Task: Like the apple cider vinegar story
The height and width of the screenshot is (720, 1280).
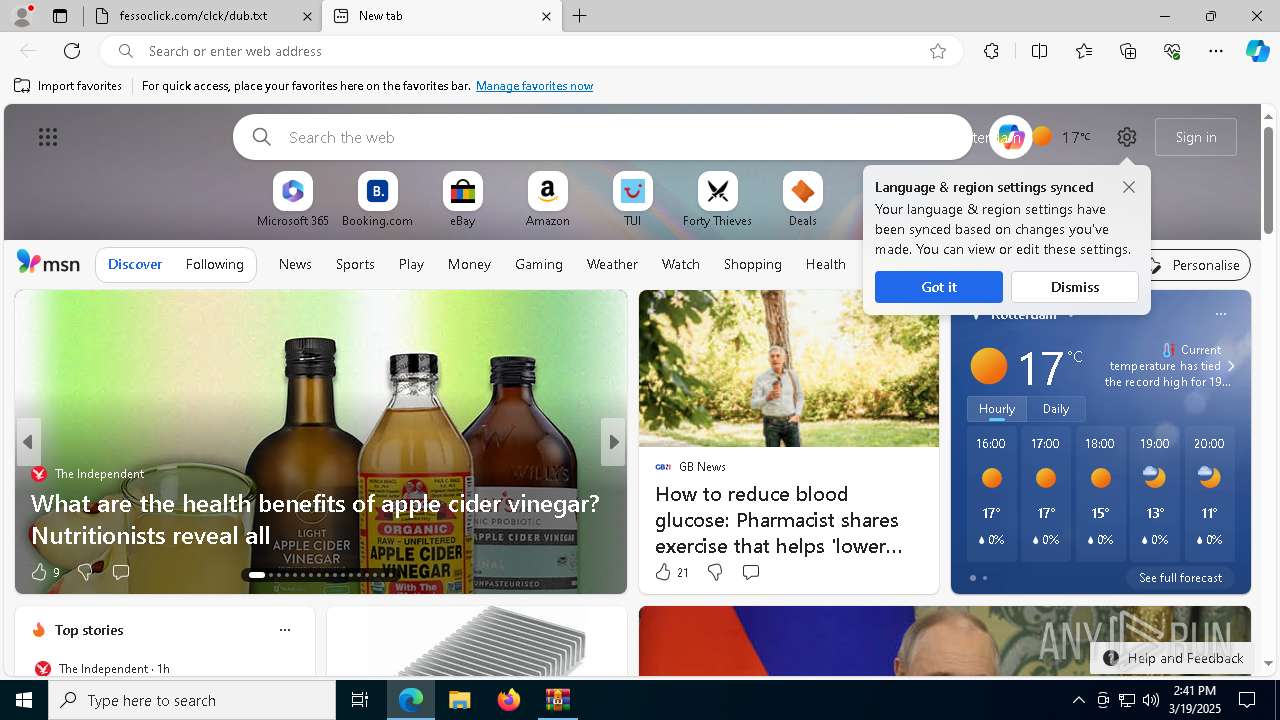Action: point(39,572)
